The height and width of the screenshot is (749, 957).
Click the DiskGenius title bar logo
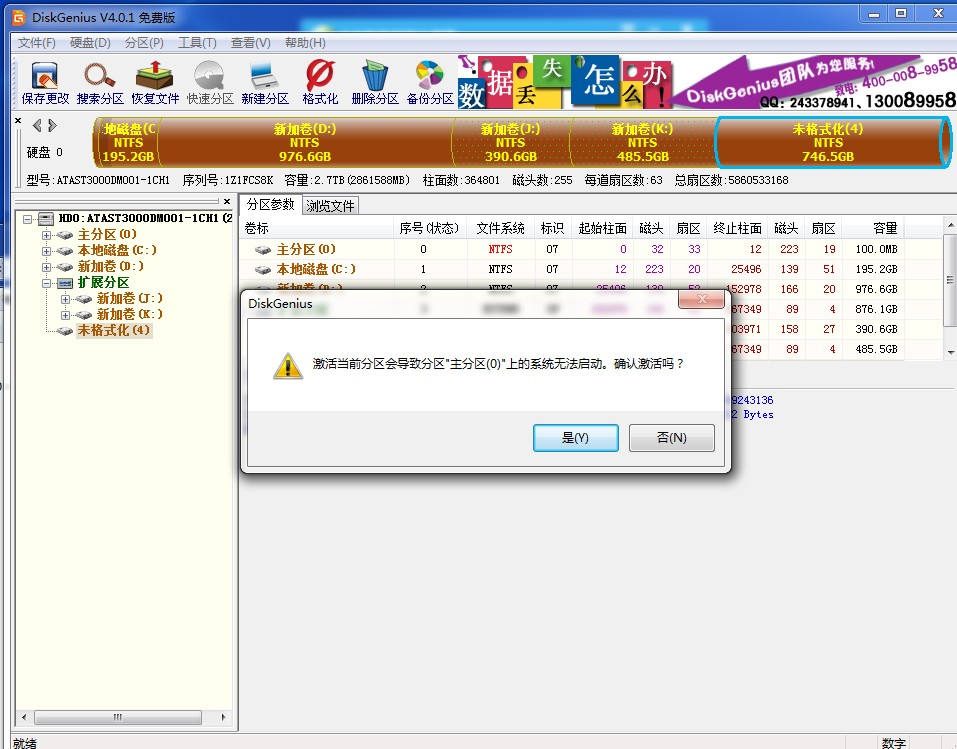(19, 17)
